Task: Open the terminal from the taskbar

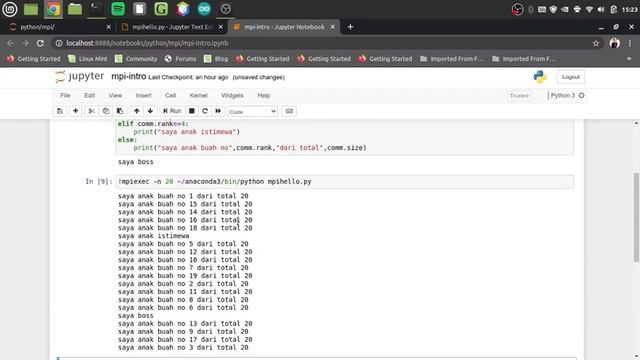Action: pos(96,9)
